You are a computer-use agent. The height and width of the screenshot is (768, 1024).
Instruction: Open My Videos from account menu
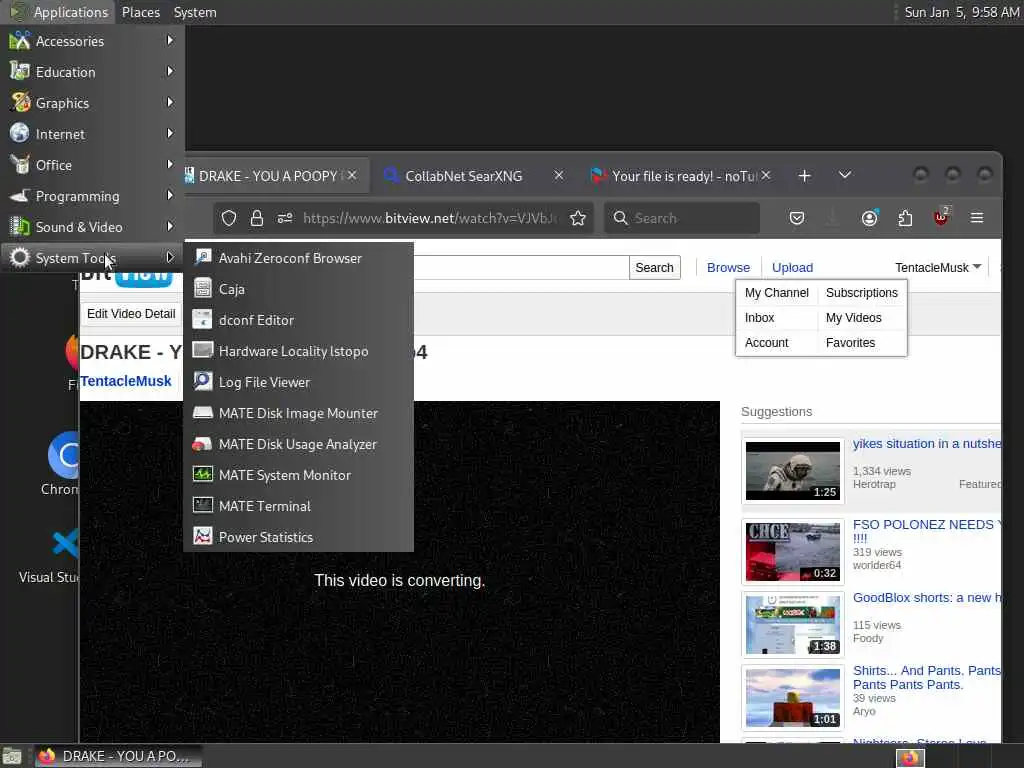point(854,317)
